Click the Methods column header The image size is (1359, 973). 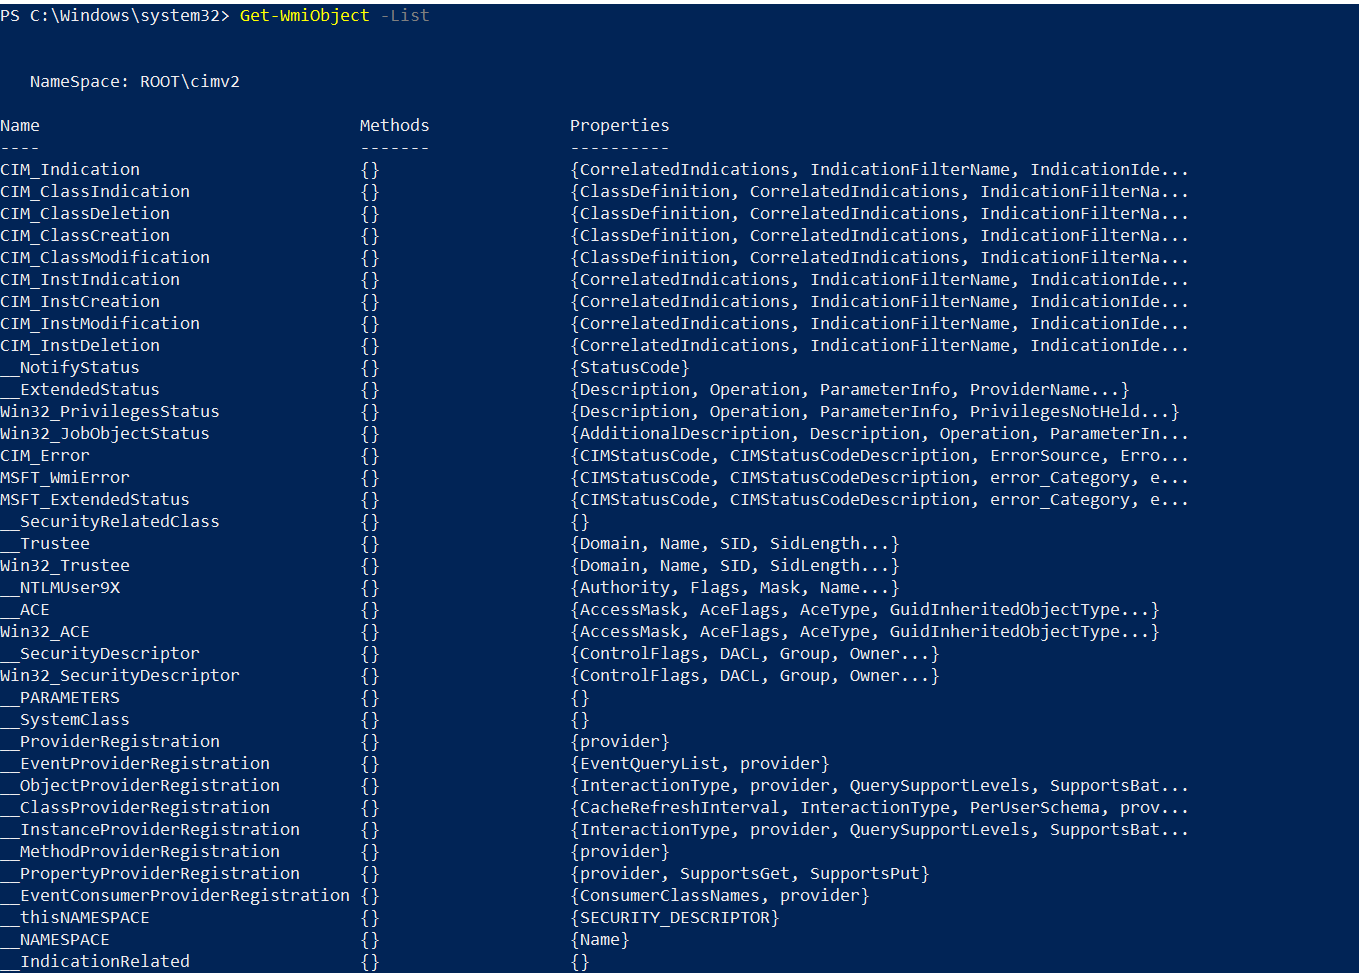coord(393,125)
